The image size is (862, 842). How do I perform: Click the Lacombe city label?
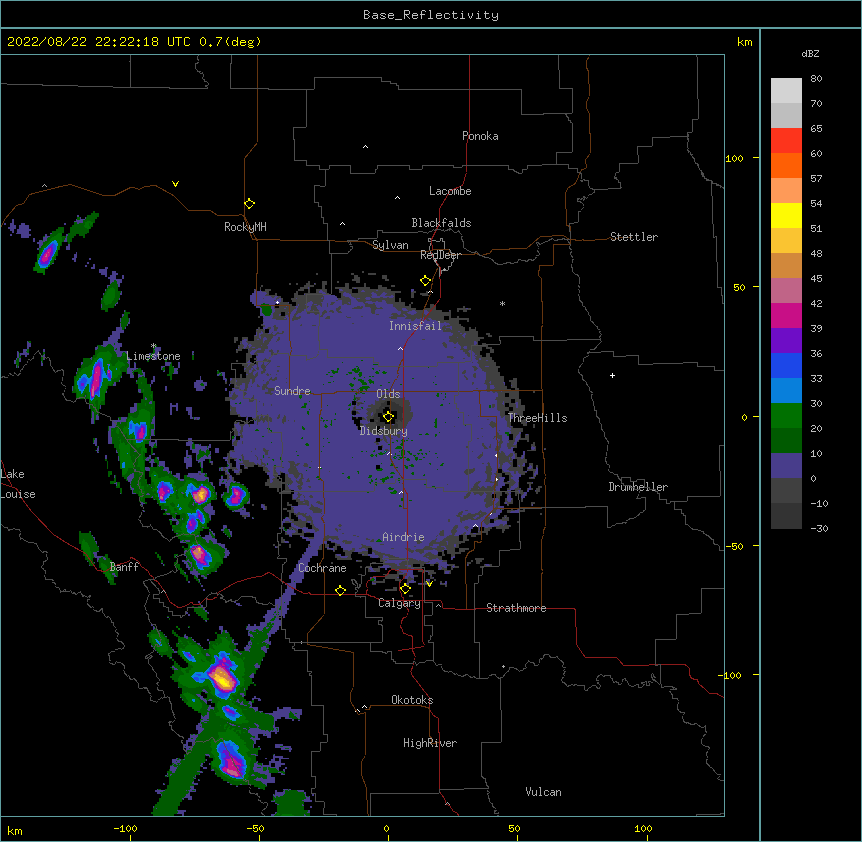click(x=450, y=191)
